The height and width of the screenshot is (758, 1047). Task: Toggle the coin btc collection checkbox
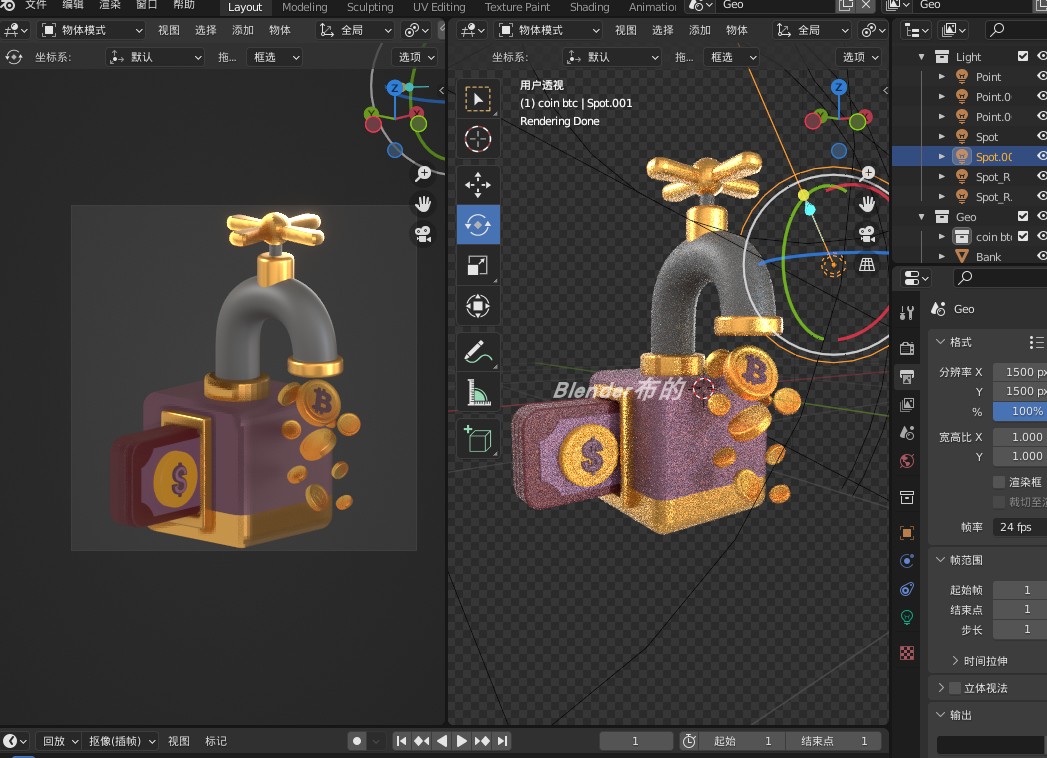tap(1022, 236)
